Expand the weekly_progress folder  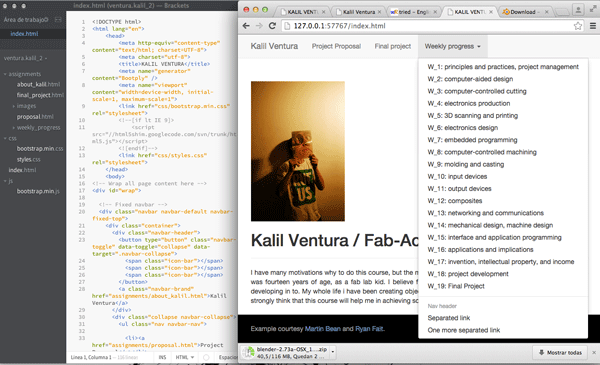click(14, 127)
